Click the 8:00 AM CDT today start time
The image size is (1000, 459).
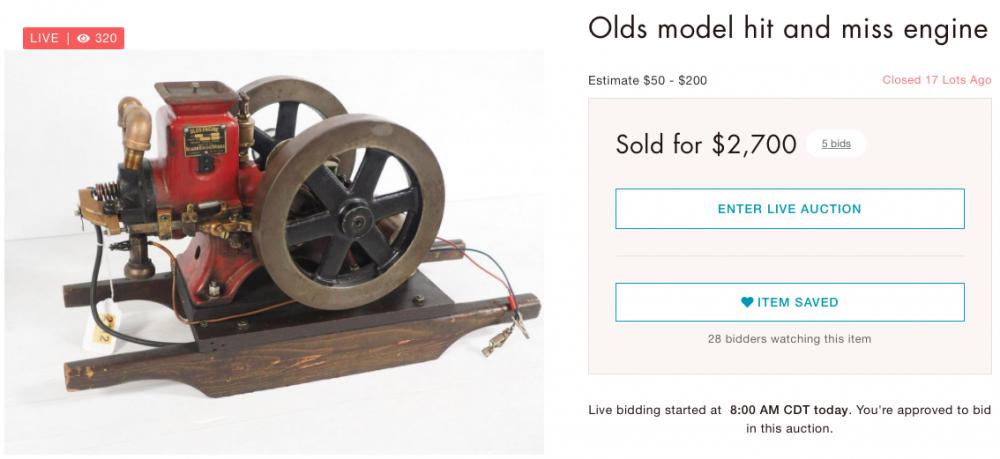point(789,410)
